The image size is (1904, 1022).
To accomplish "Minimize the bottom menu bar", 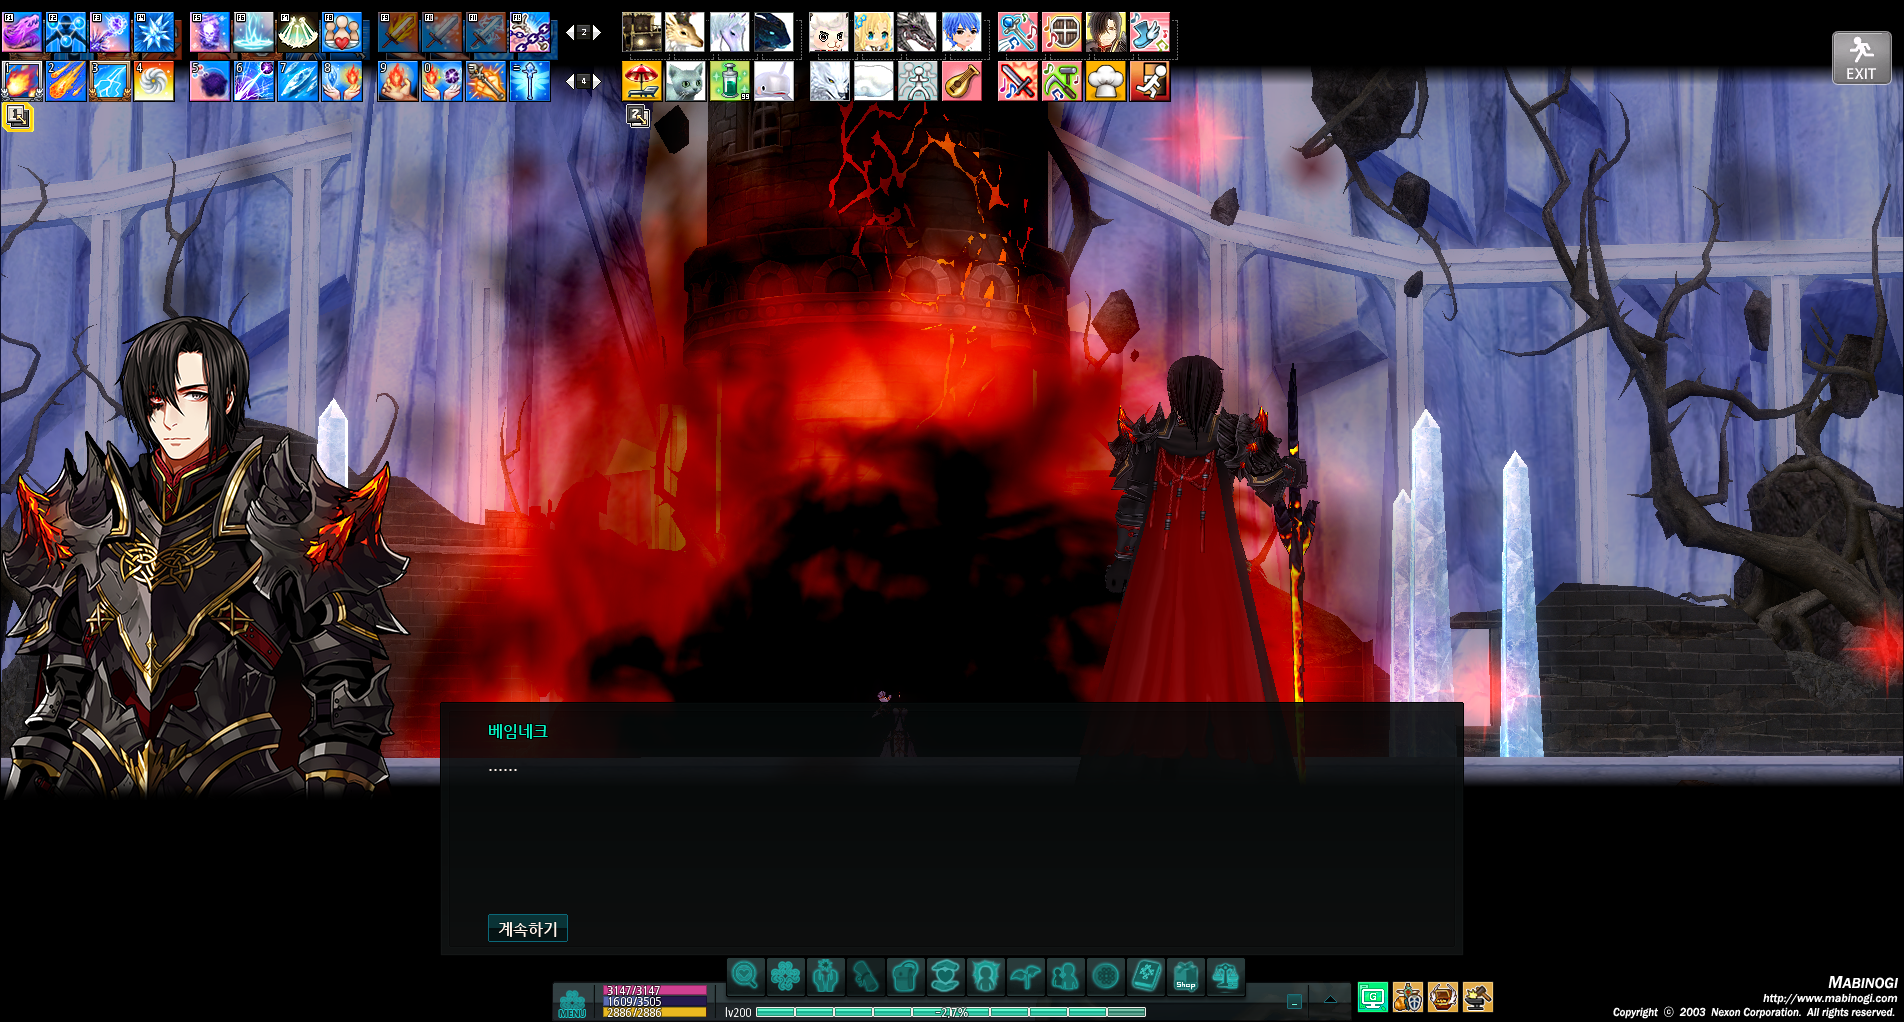I will tap(1294, 1001).
